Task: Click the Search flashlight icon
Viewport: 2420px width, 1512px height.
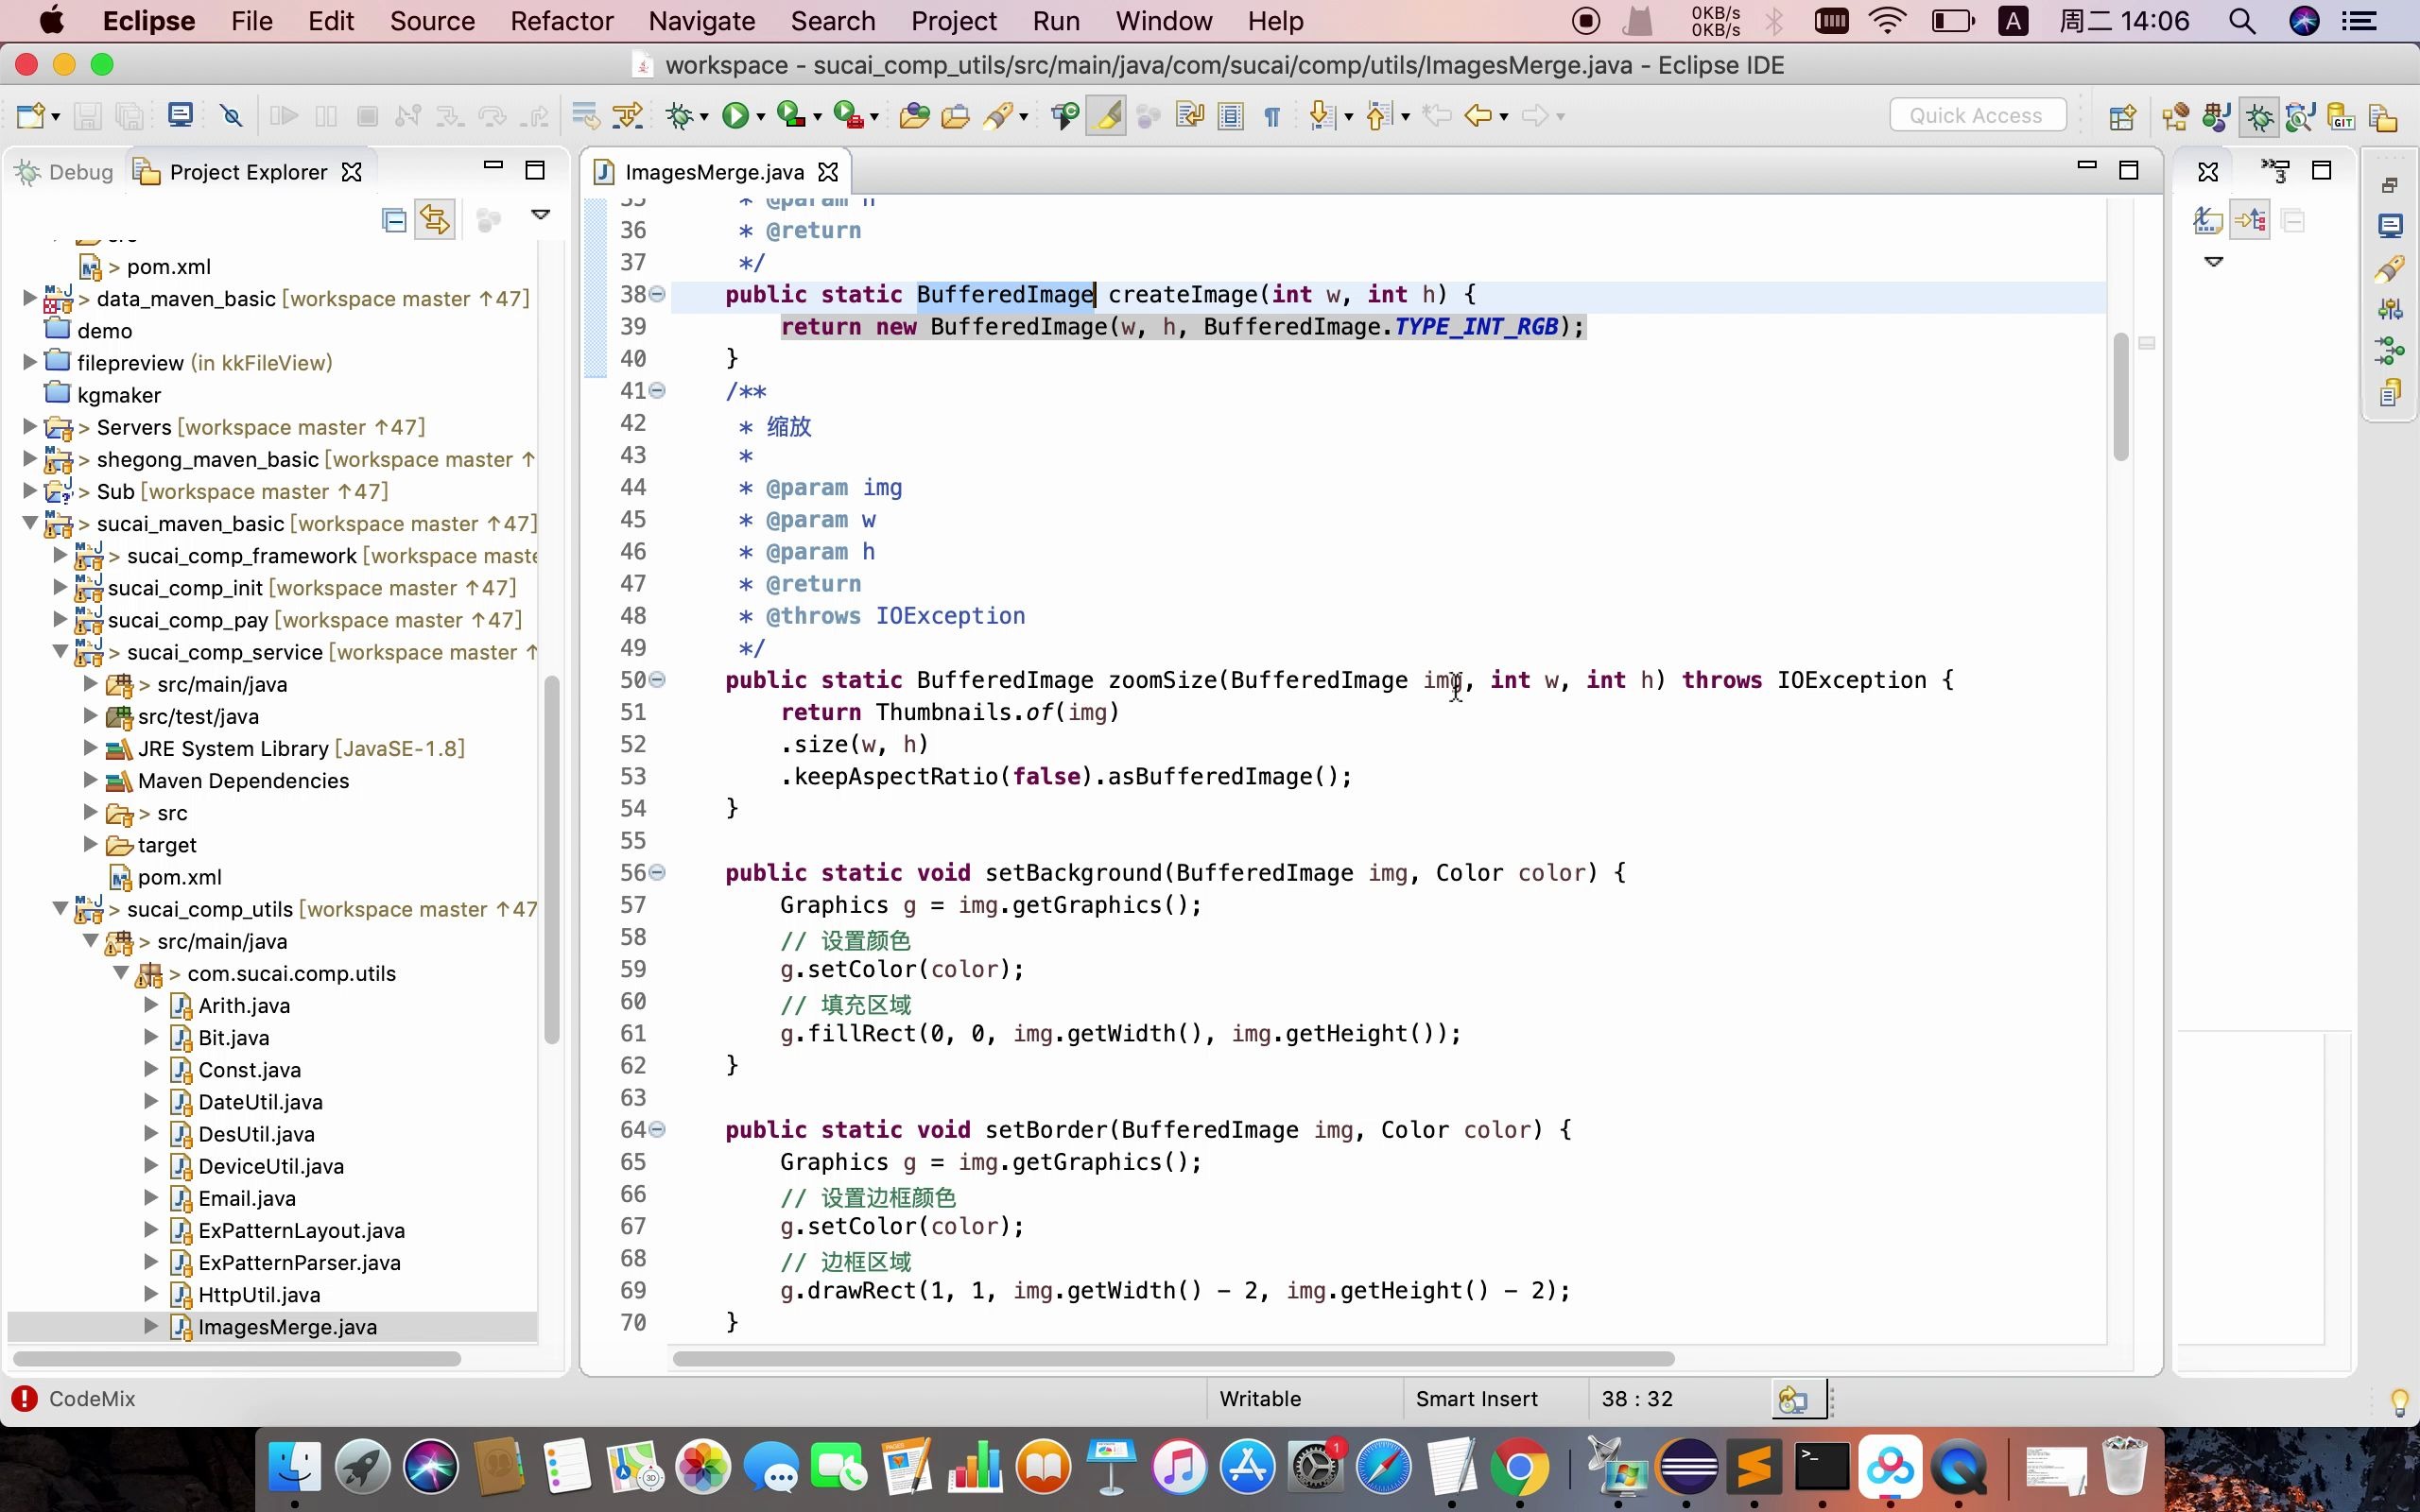Action: pos(998,116)
